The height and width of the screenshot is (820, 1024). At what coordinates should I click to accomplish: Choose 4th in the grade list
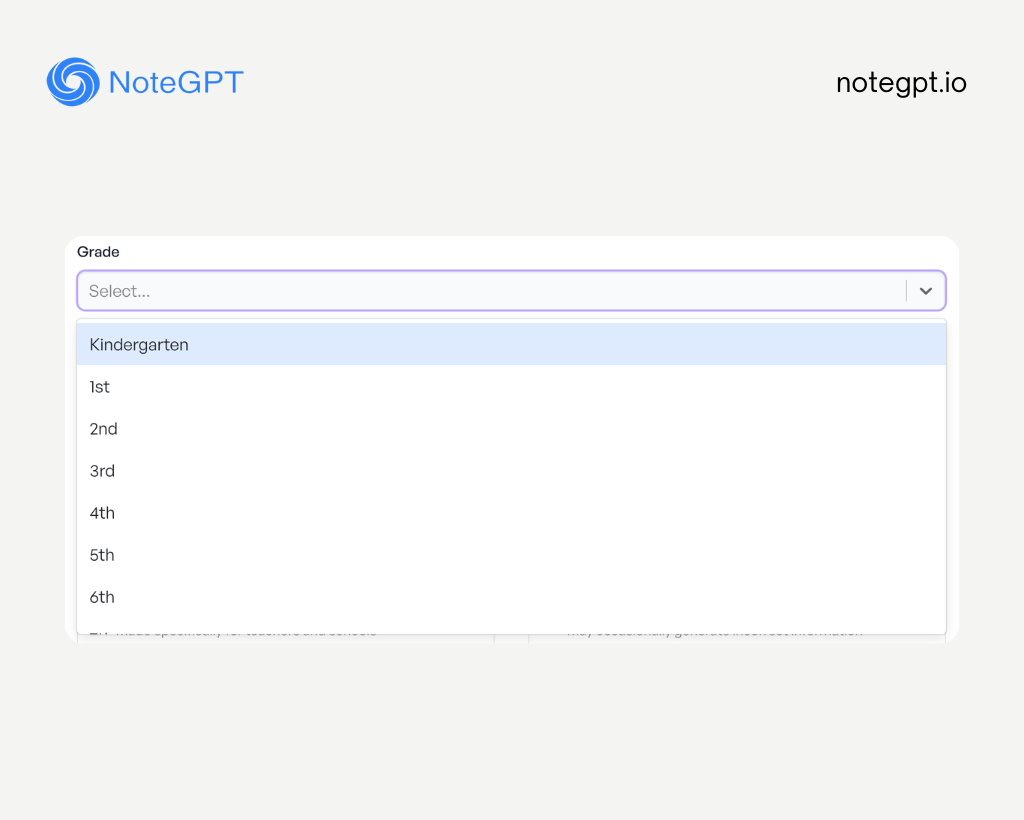coord(103,513)
